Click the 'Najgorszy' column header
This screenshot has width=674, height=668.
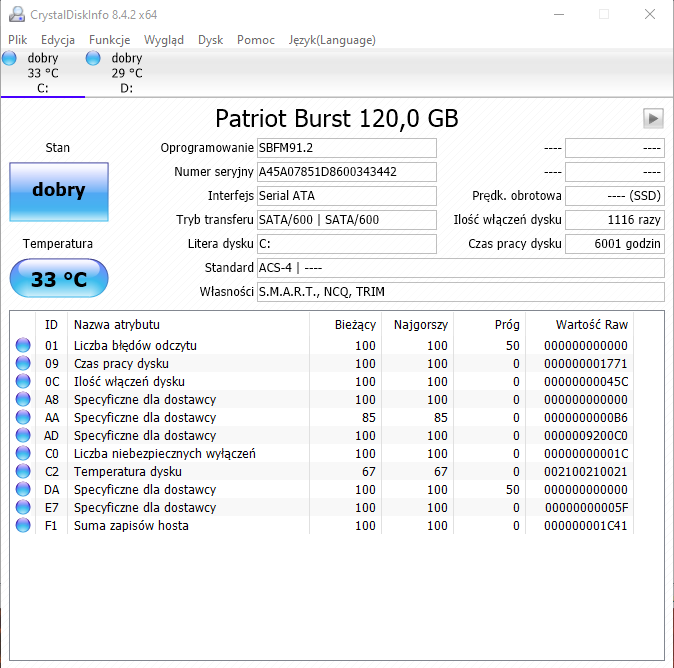click(417, 325)
